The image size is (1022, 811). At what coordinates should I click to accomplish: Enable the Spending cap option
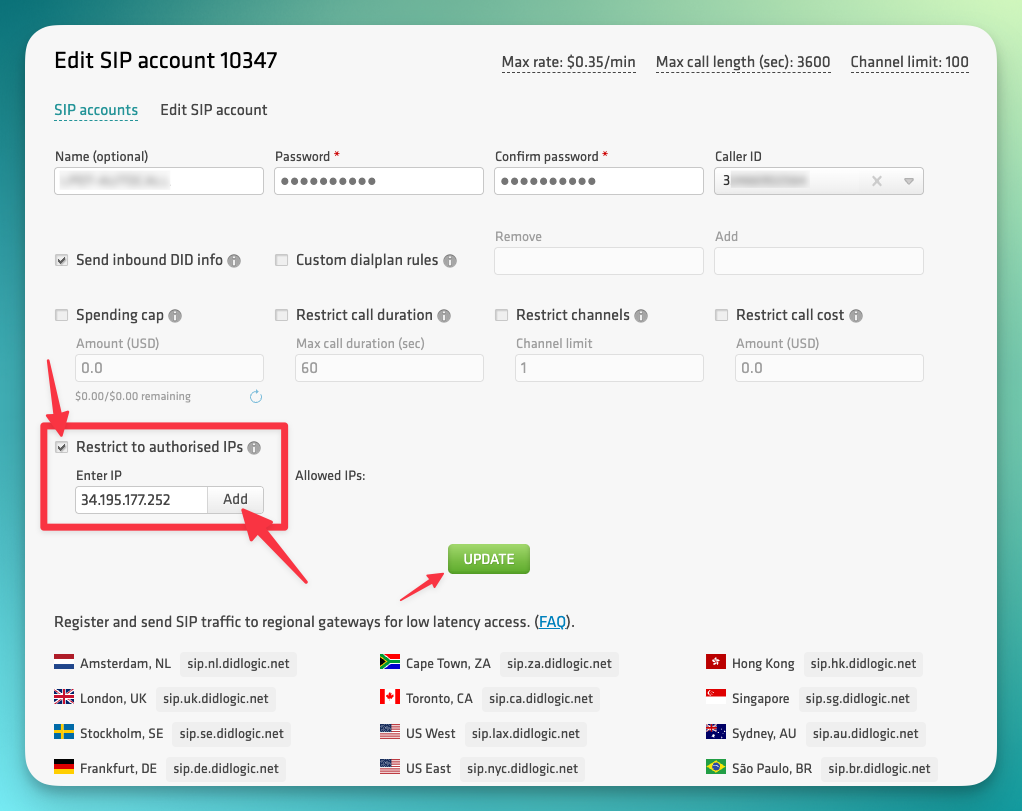click(61, 315)
